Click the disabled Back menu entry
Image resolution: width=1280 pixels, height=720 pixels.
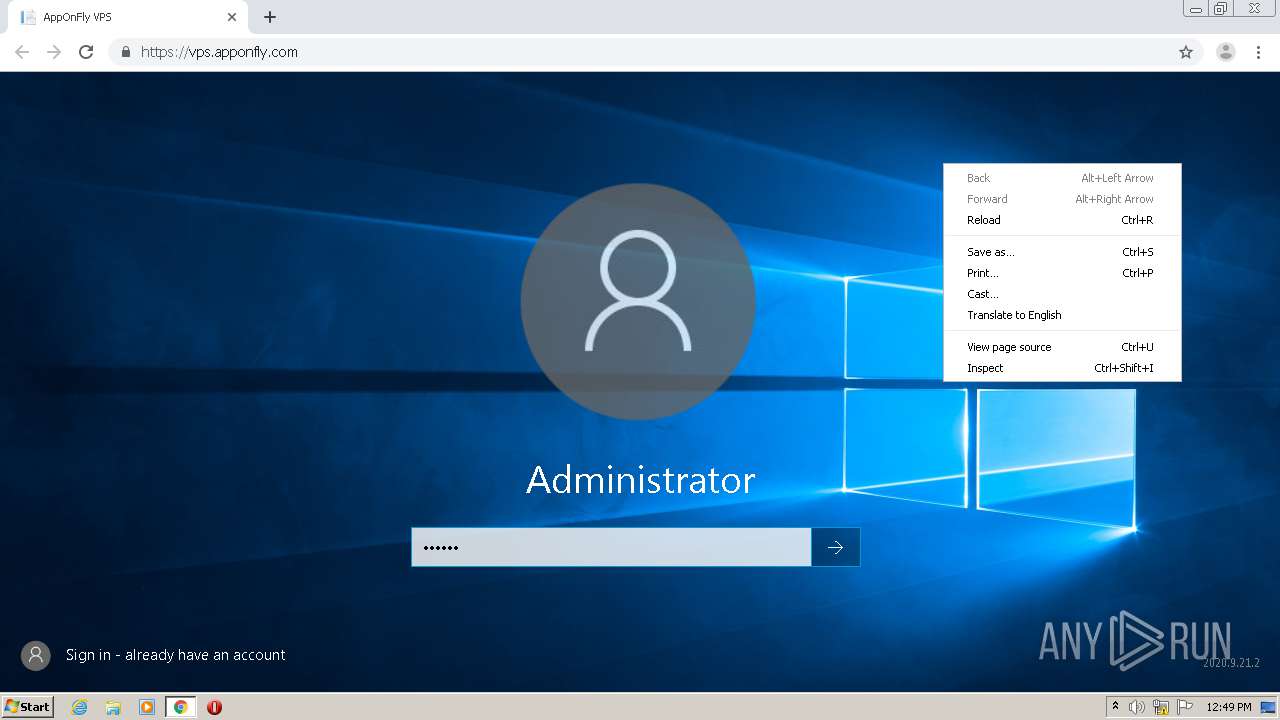click(1062, 178)
